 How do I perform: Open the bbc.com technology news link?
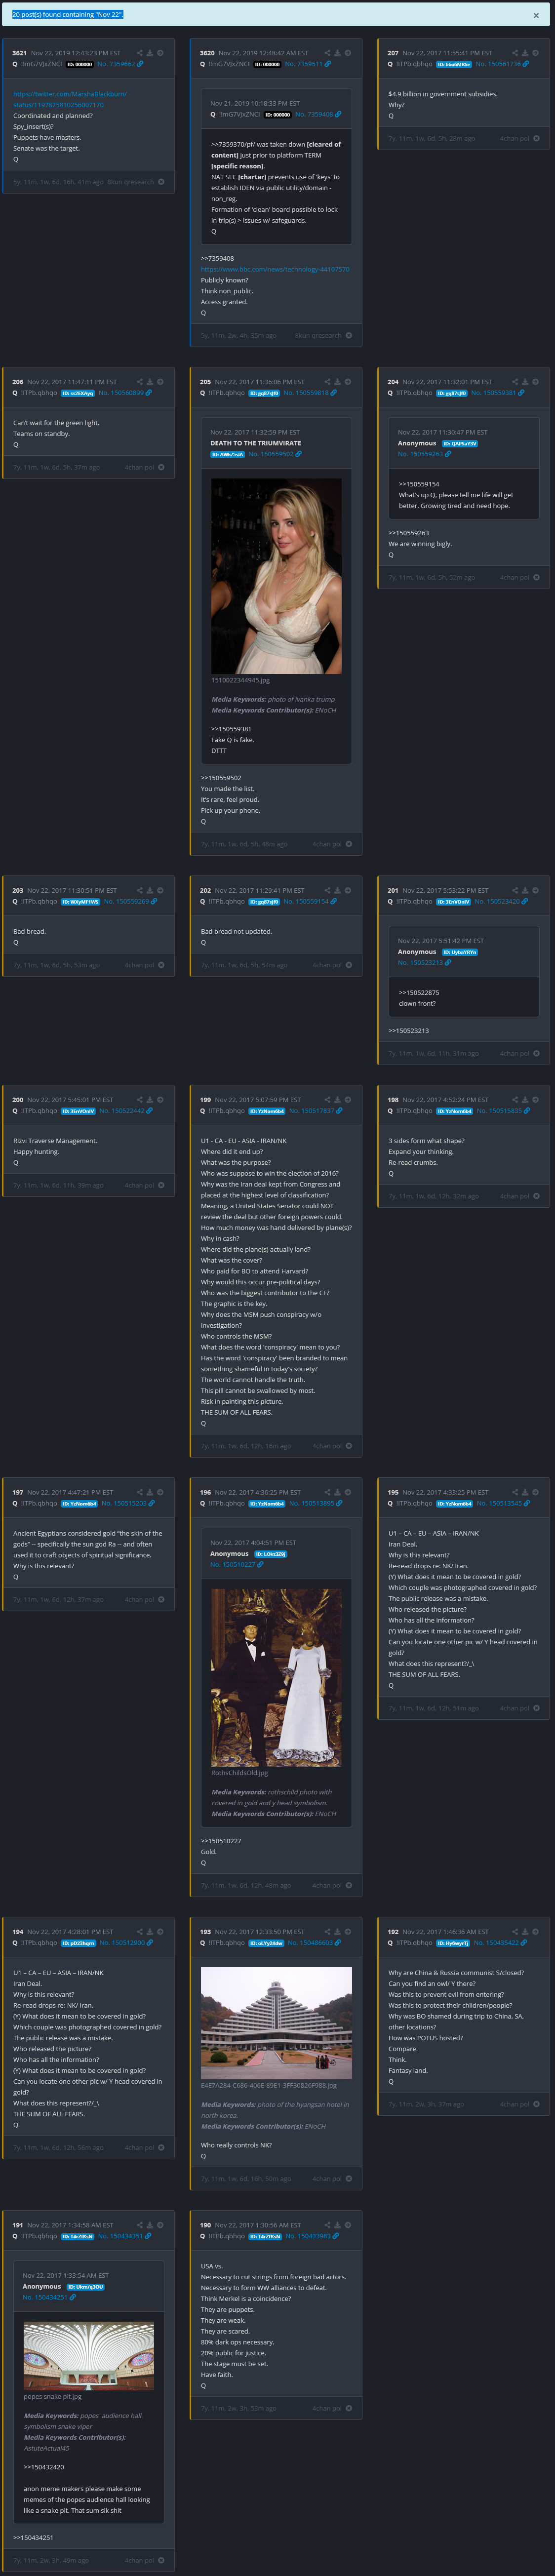[275, 269]
